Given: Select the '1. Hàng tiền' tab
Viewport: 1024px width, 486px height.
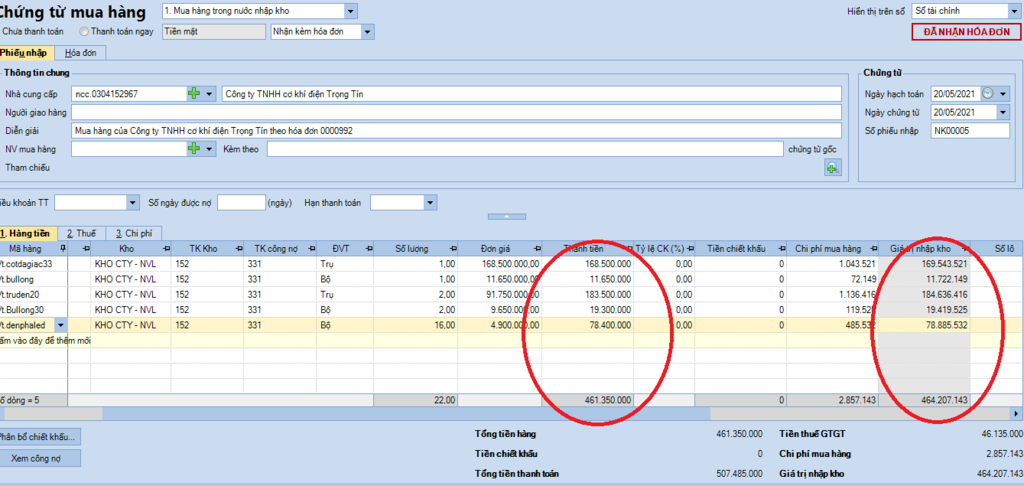Looking at the screenshot, I should (x=27, y=233).
